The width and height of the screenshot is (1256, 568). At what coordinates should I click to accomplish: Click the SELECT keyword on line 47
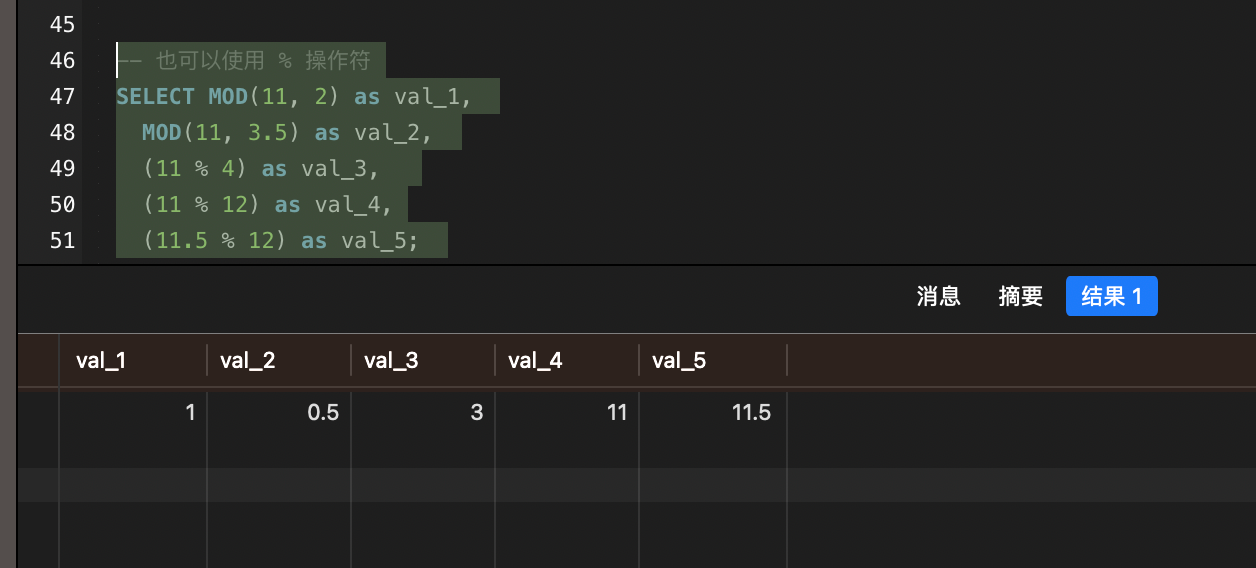(x=155, y=97)
